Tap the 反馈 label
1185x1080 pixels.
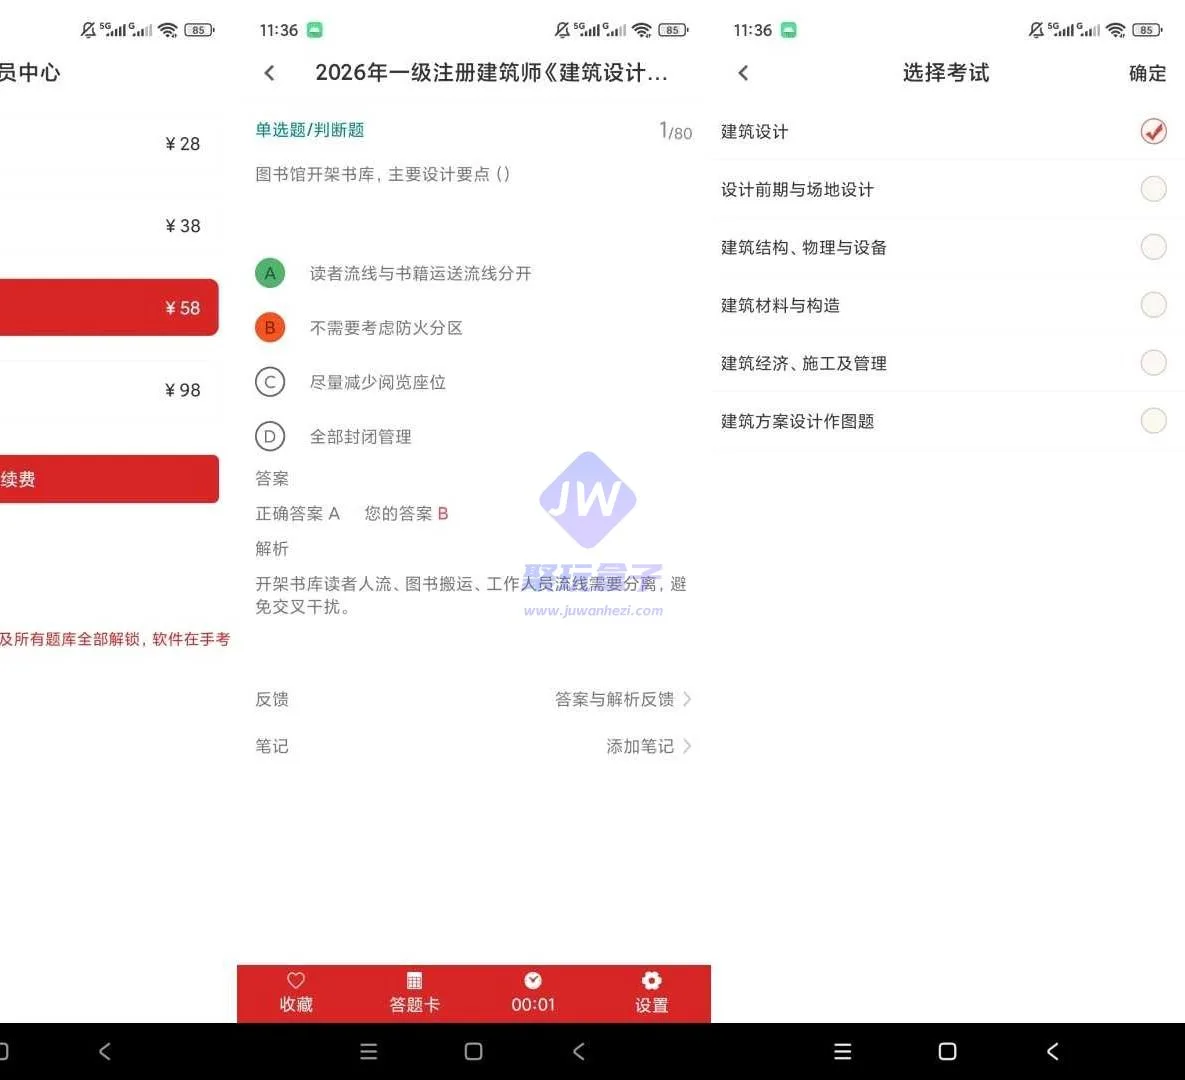click(x=271, y=699)
